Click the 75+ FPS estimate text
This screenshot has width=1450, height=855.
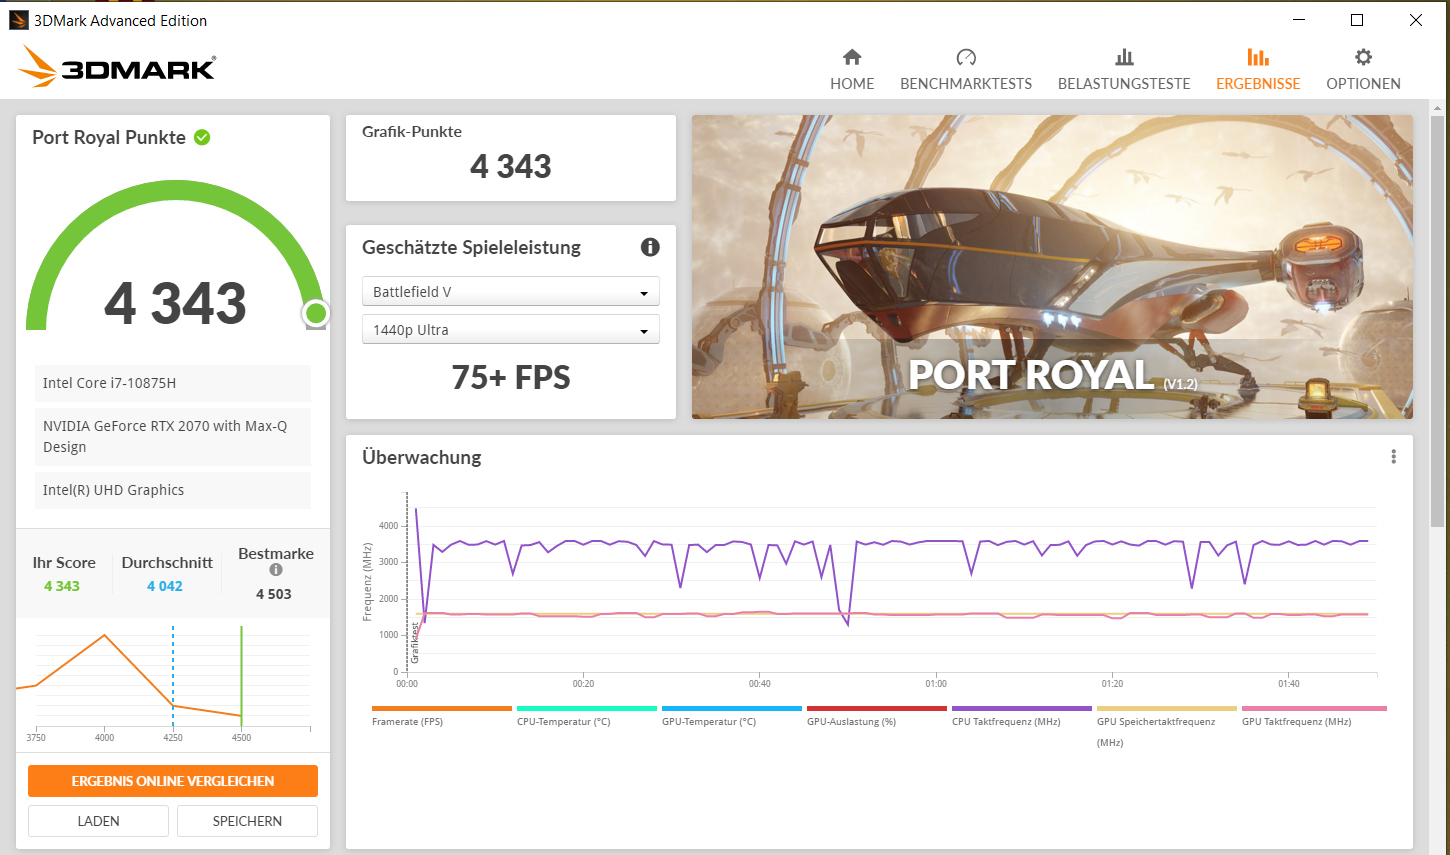511,377
